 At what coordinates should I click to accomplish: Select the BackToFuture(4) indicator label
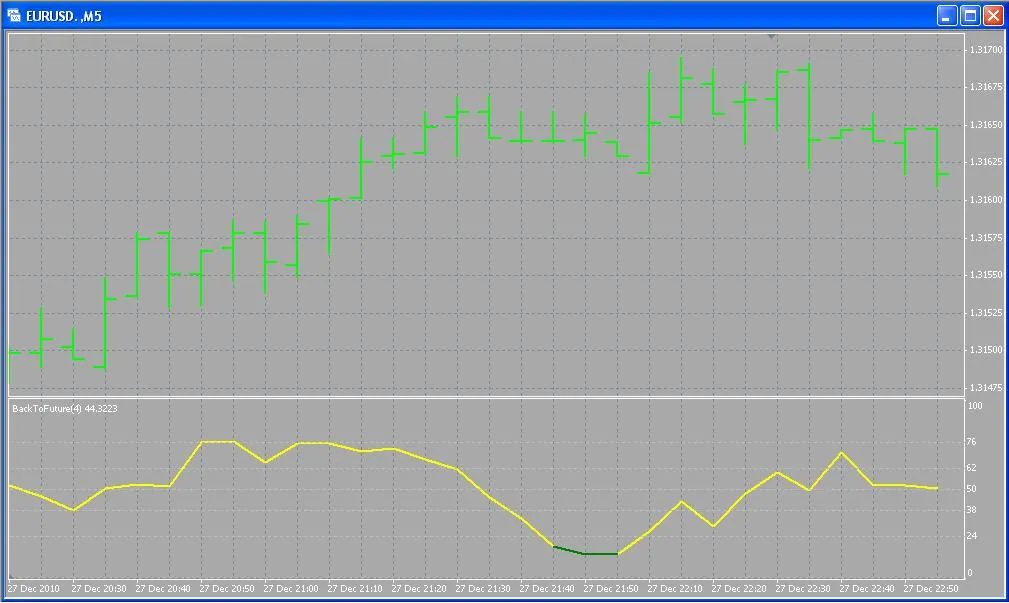coord(61,408)
